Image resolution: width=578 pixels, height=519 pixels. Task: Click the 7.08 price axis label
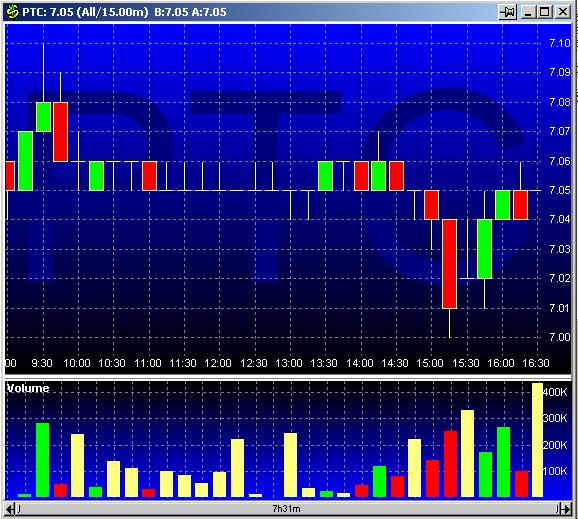tap(560, 102)
